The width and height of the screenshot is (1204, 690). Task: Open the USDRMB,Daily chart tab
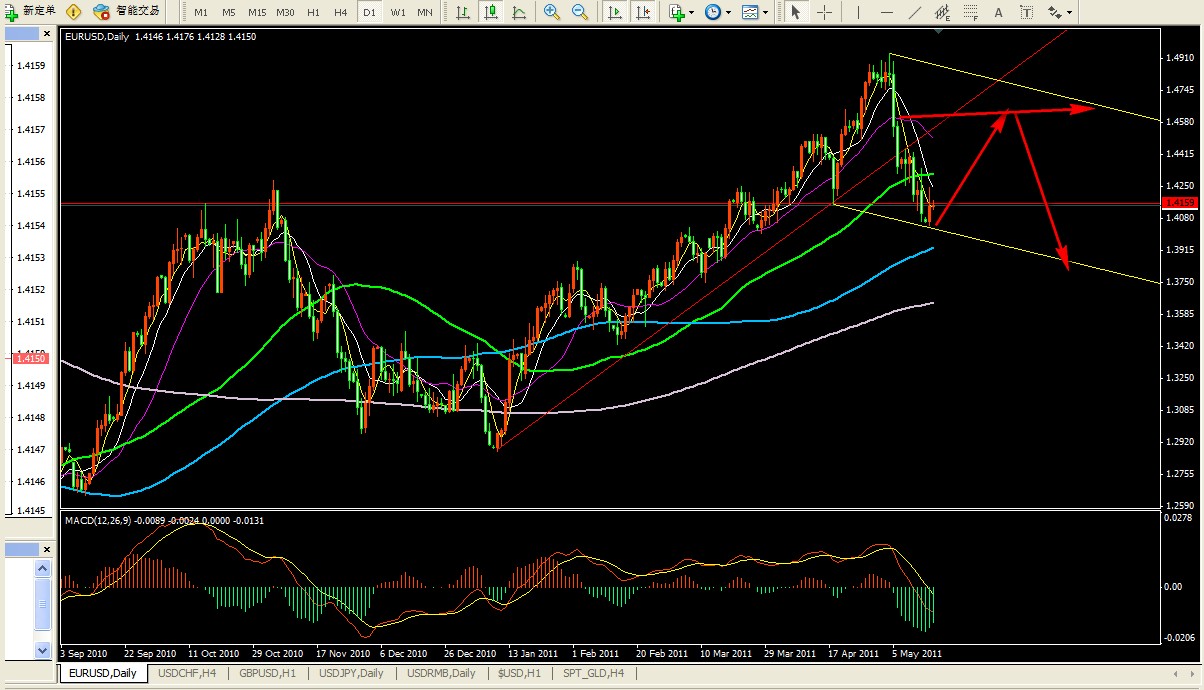pos(441,673)
